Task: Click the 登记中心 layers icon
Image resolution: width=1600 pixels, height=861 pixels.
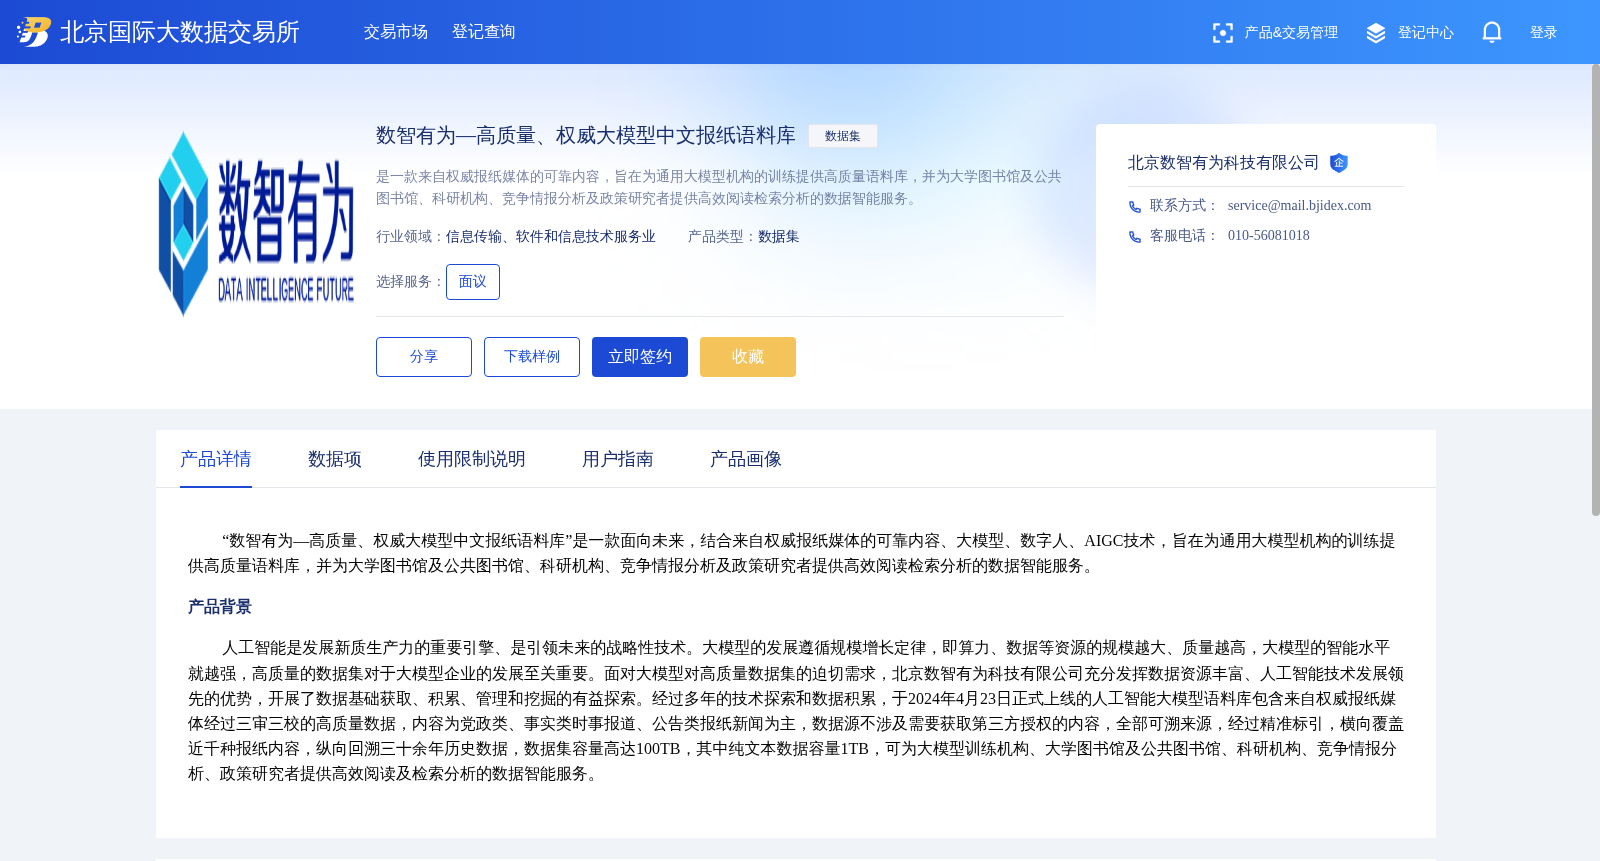Action: point(1376,33)
